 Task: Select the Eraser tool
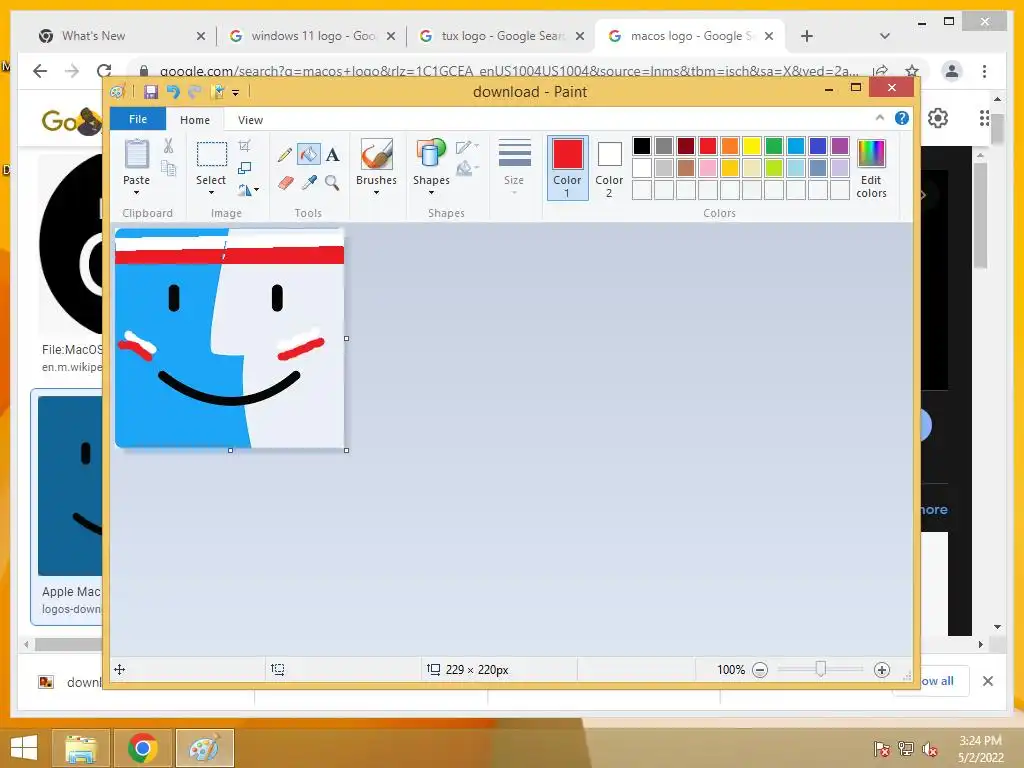285,182
